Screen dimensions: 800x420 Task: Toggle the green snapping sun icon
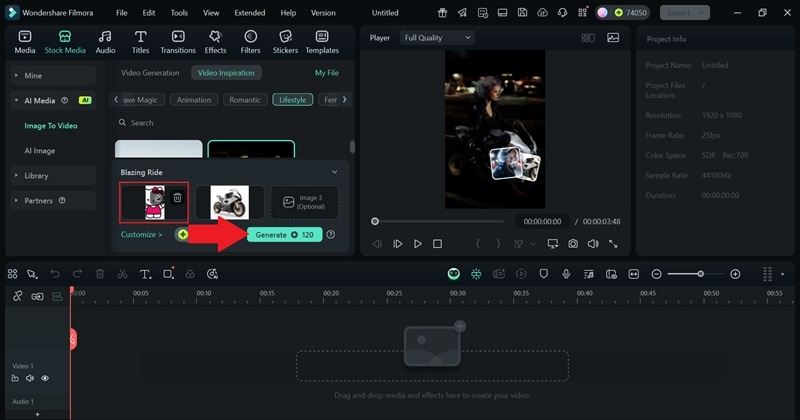click(476, 274)
